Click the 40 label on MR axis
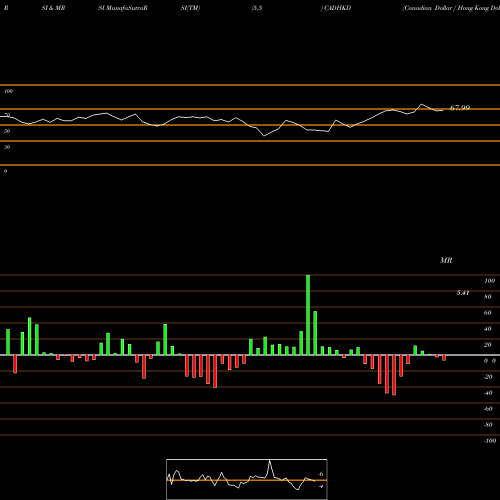 click(x=488, y=329)
